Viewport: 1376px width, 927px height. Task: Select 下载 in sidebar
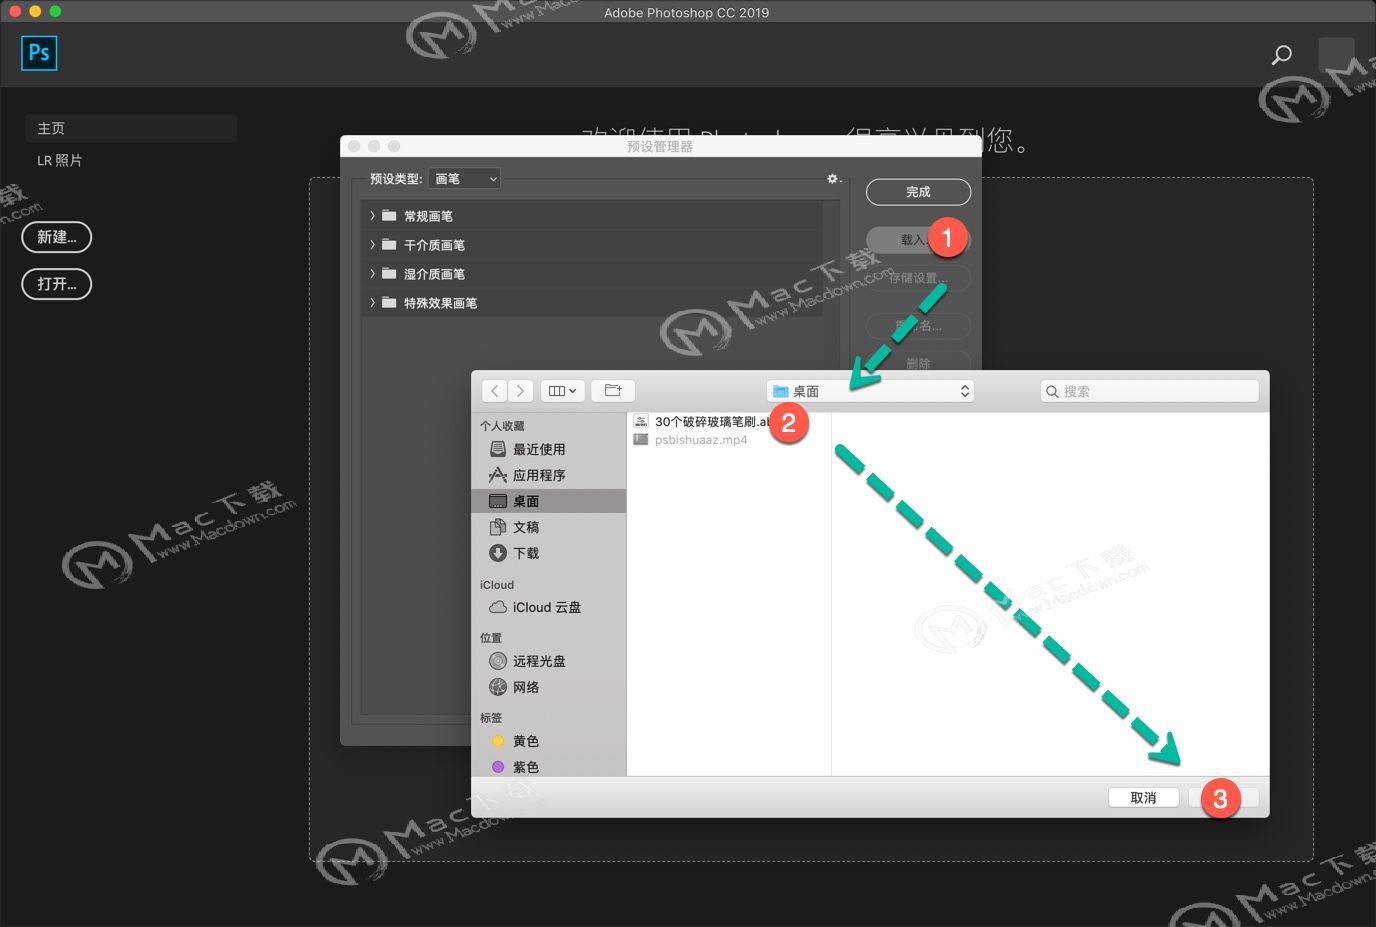pyautogui.click(x=548, y=553)
